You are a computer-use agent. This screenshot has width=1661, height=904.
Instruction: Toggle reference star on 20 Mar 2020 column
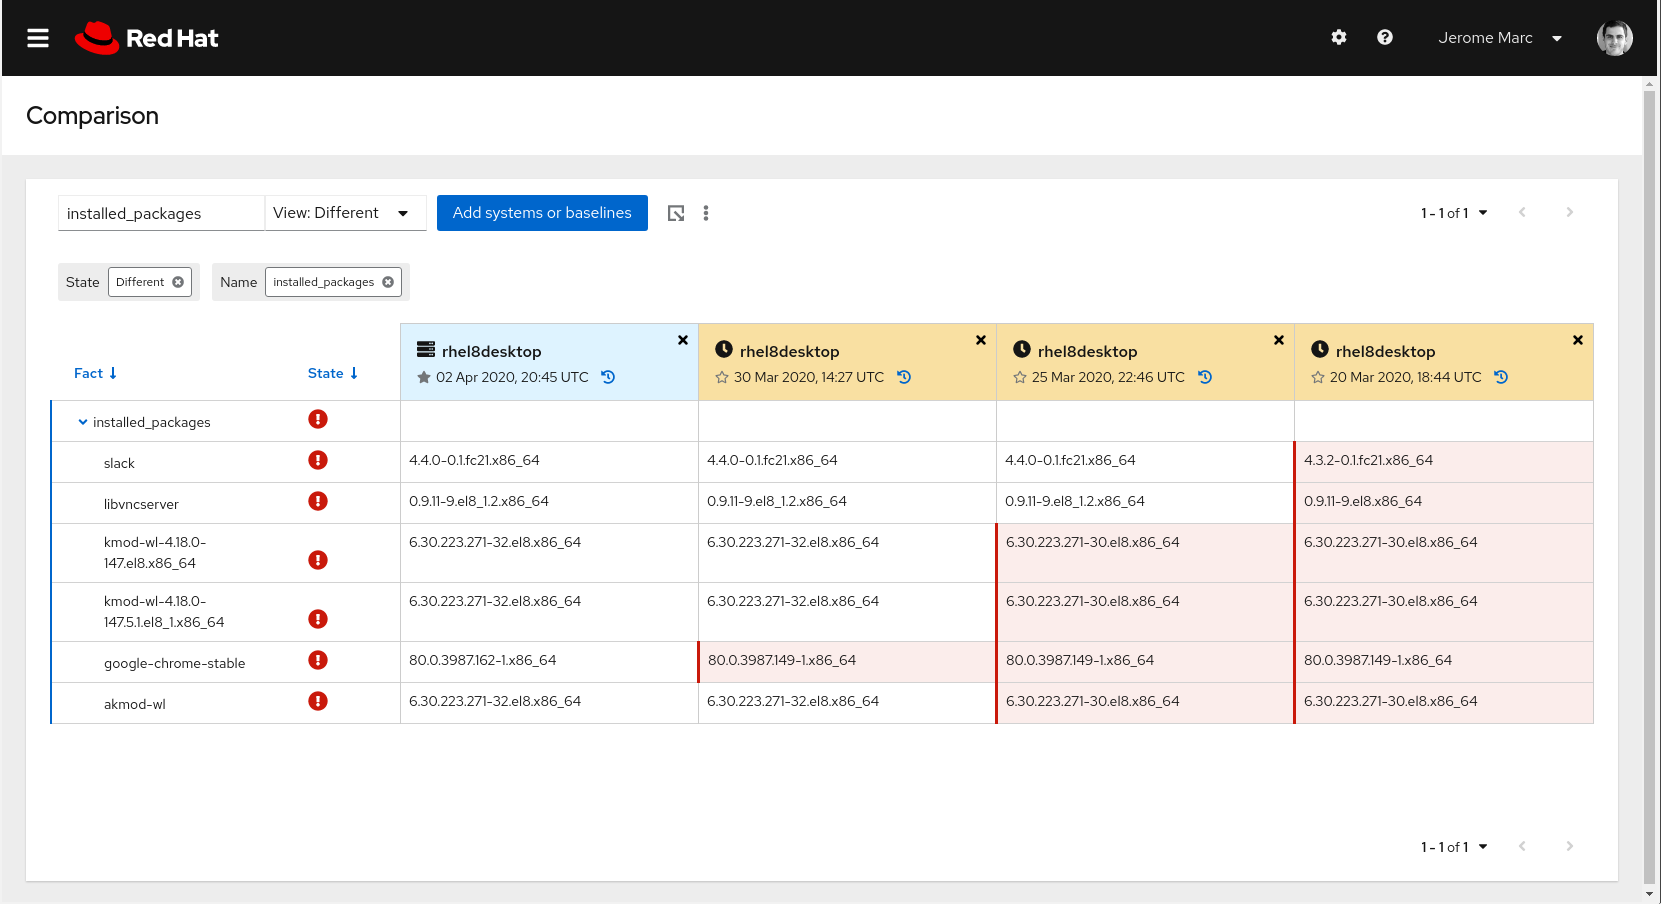pyautogui.click(x=1317, y=377)
